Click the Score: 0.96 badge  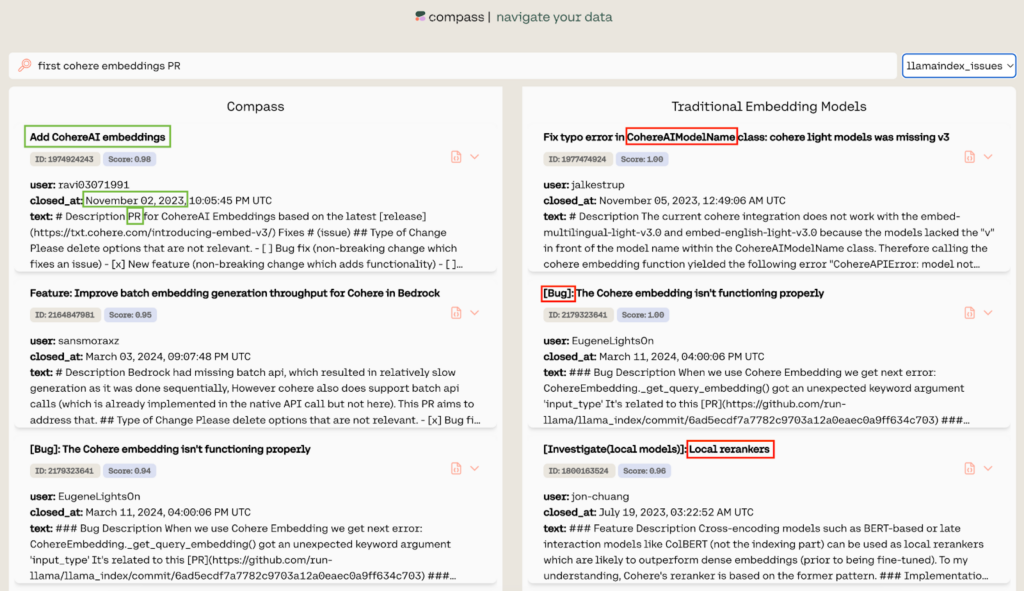644,470
